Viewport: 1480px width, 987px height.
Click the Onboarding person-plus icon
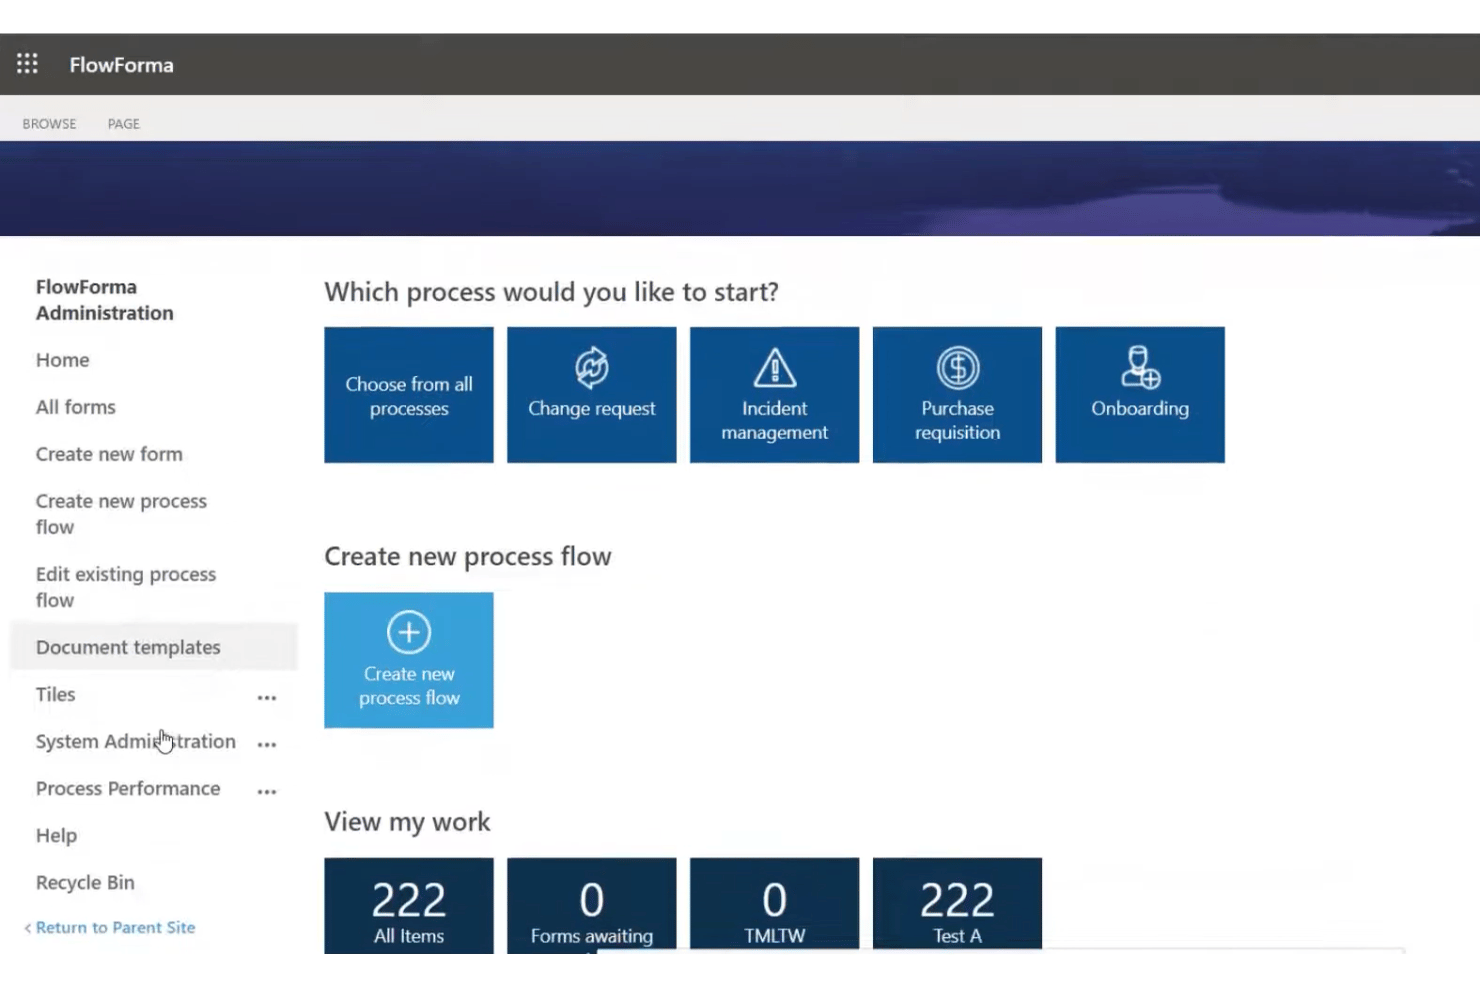[x=1140, y=367]
